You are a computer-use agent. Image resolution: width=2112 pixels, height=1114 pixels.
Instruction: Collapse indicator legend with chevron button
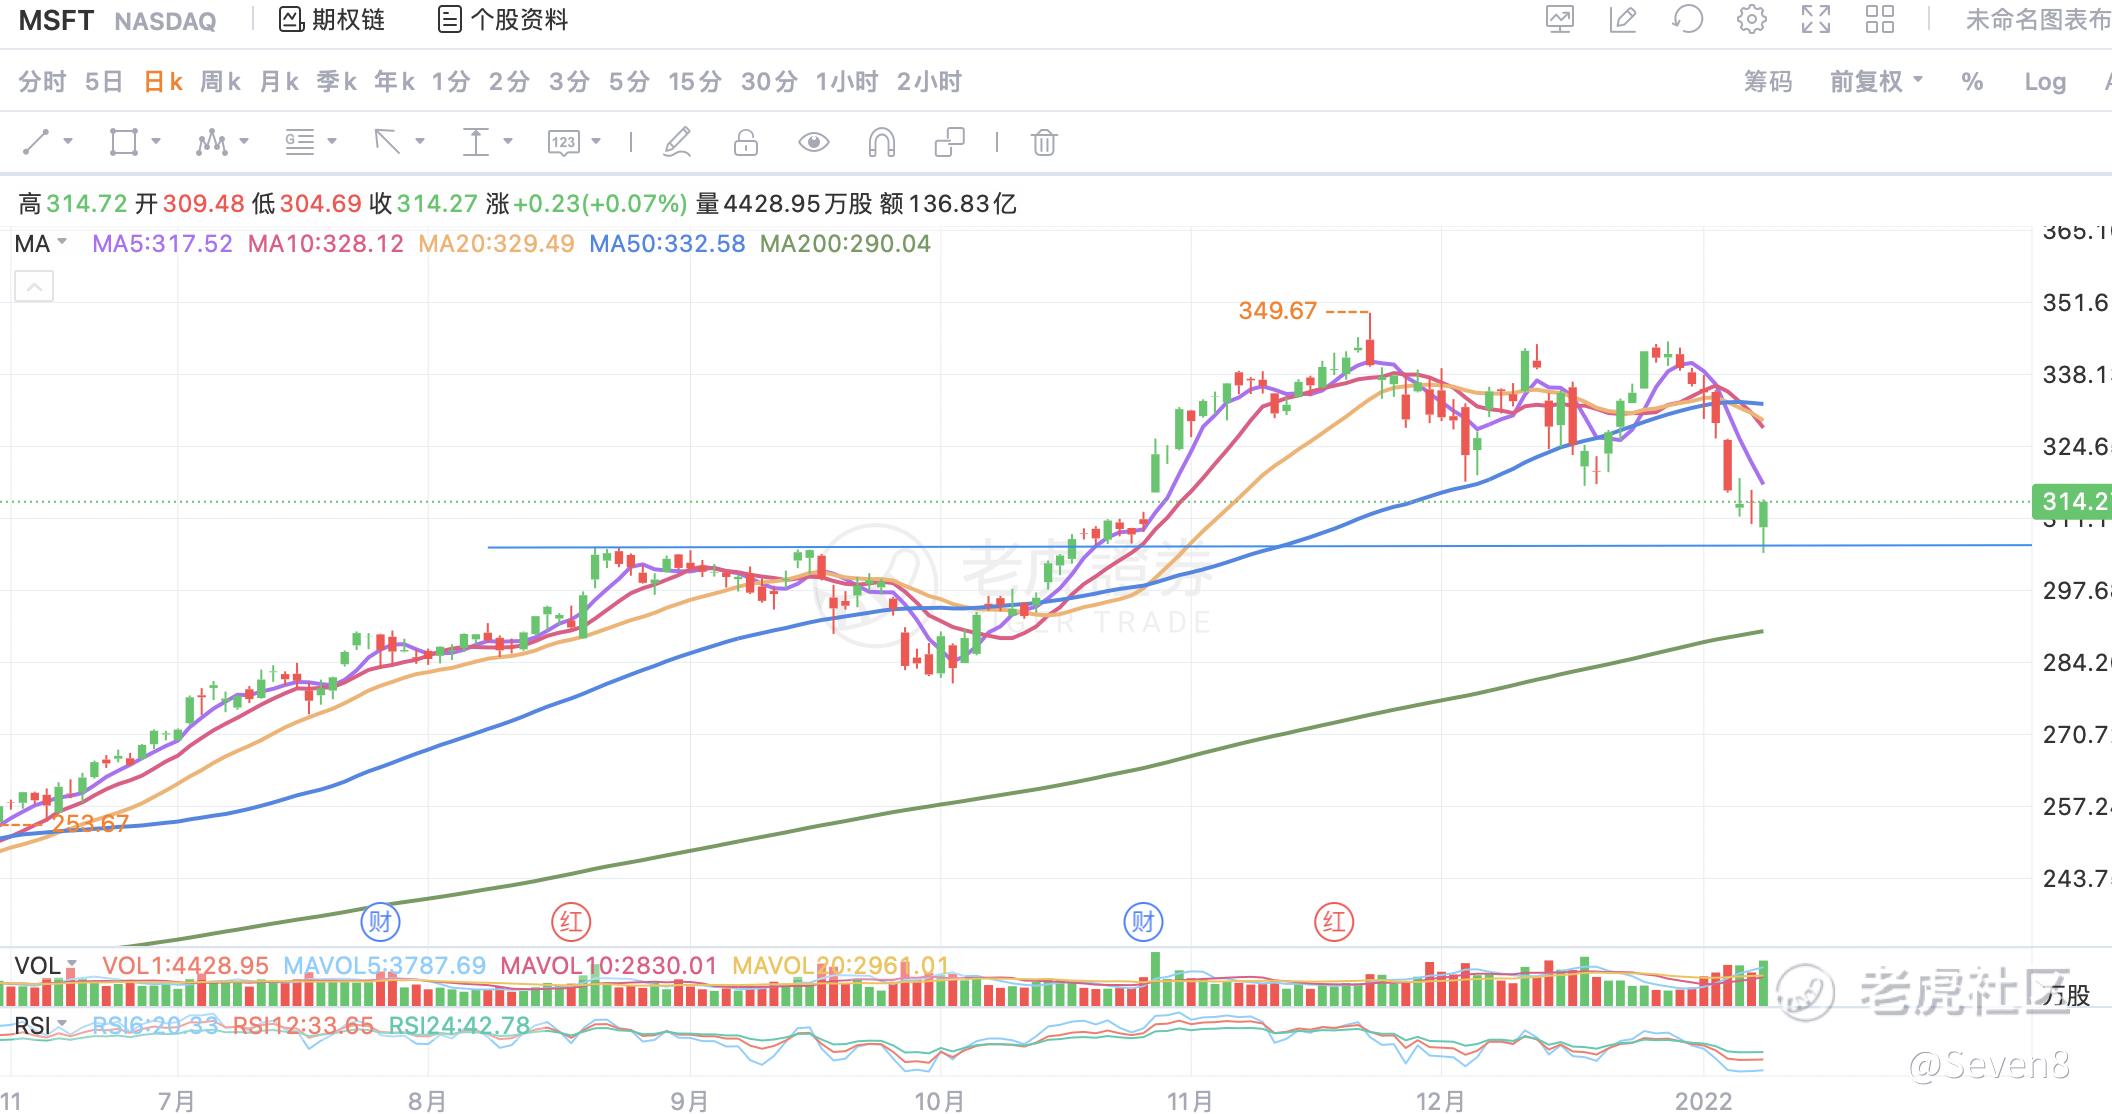34,288
